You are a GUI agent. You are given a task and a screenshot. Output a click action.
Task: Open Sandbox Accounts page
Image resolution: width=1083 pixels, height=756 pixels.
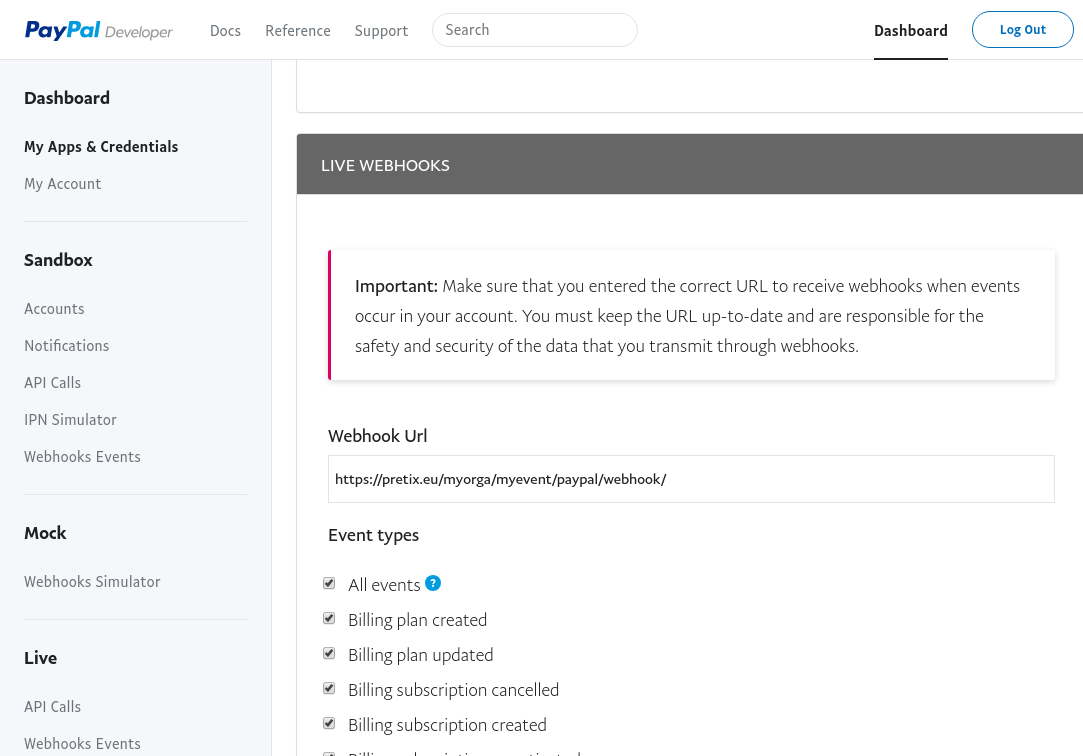tap(54, 309)
